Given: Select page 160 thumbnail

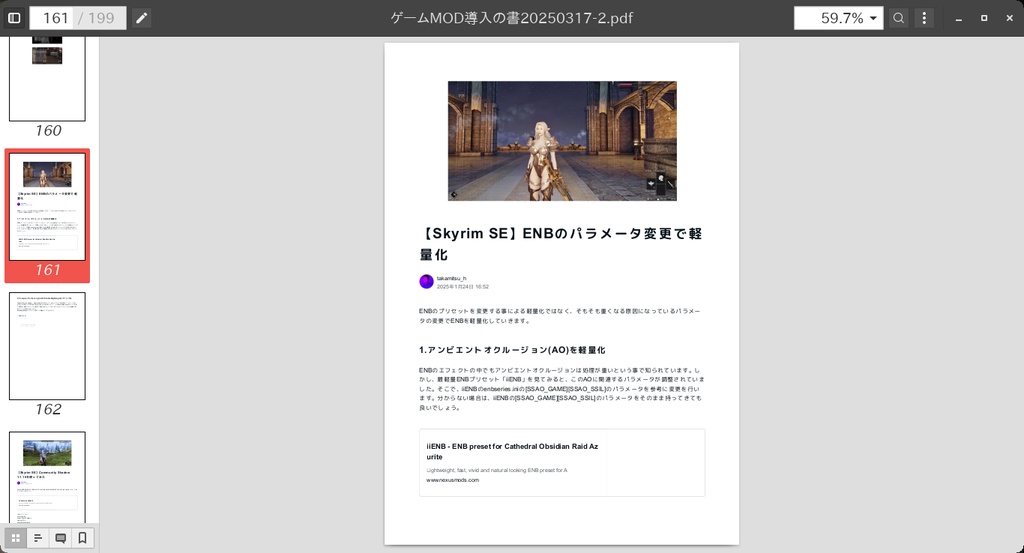Looking at the screenshot, I should coord(47,78).
